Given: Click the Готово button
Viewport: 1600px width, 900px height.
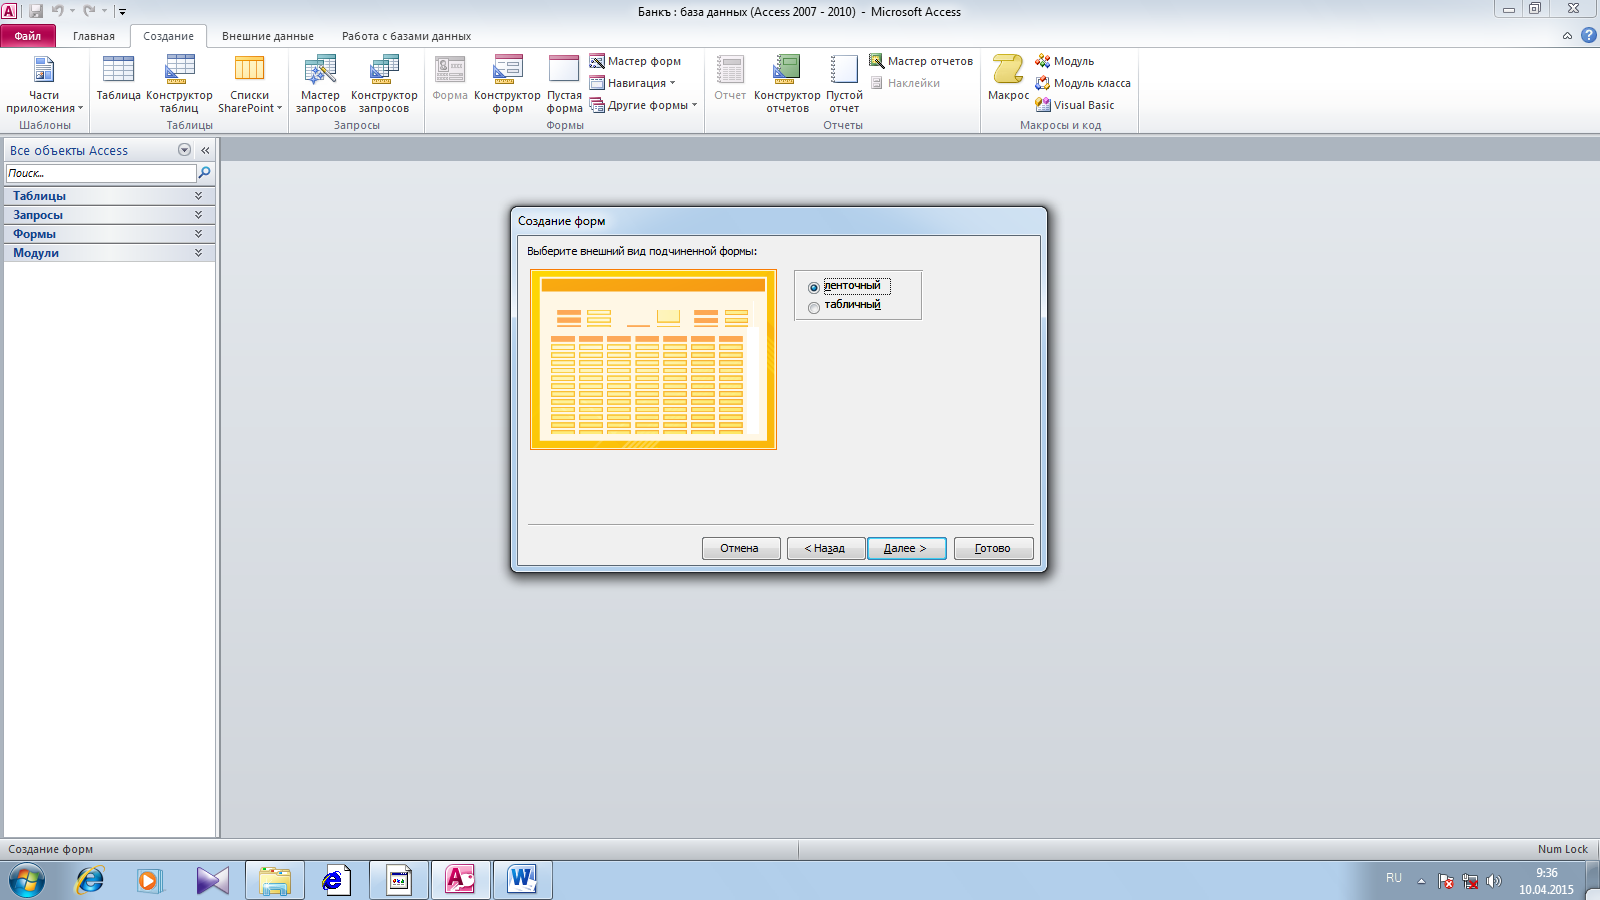Looking at the screenshot, I should [x=993, y=548].
